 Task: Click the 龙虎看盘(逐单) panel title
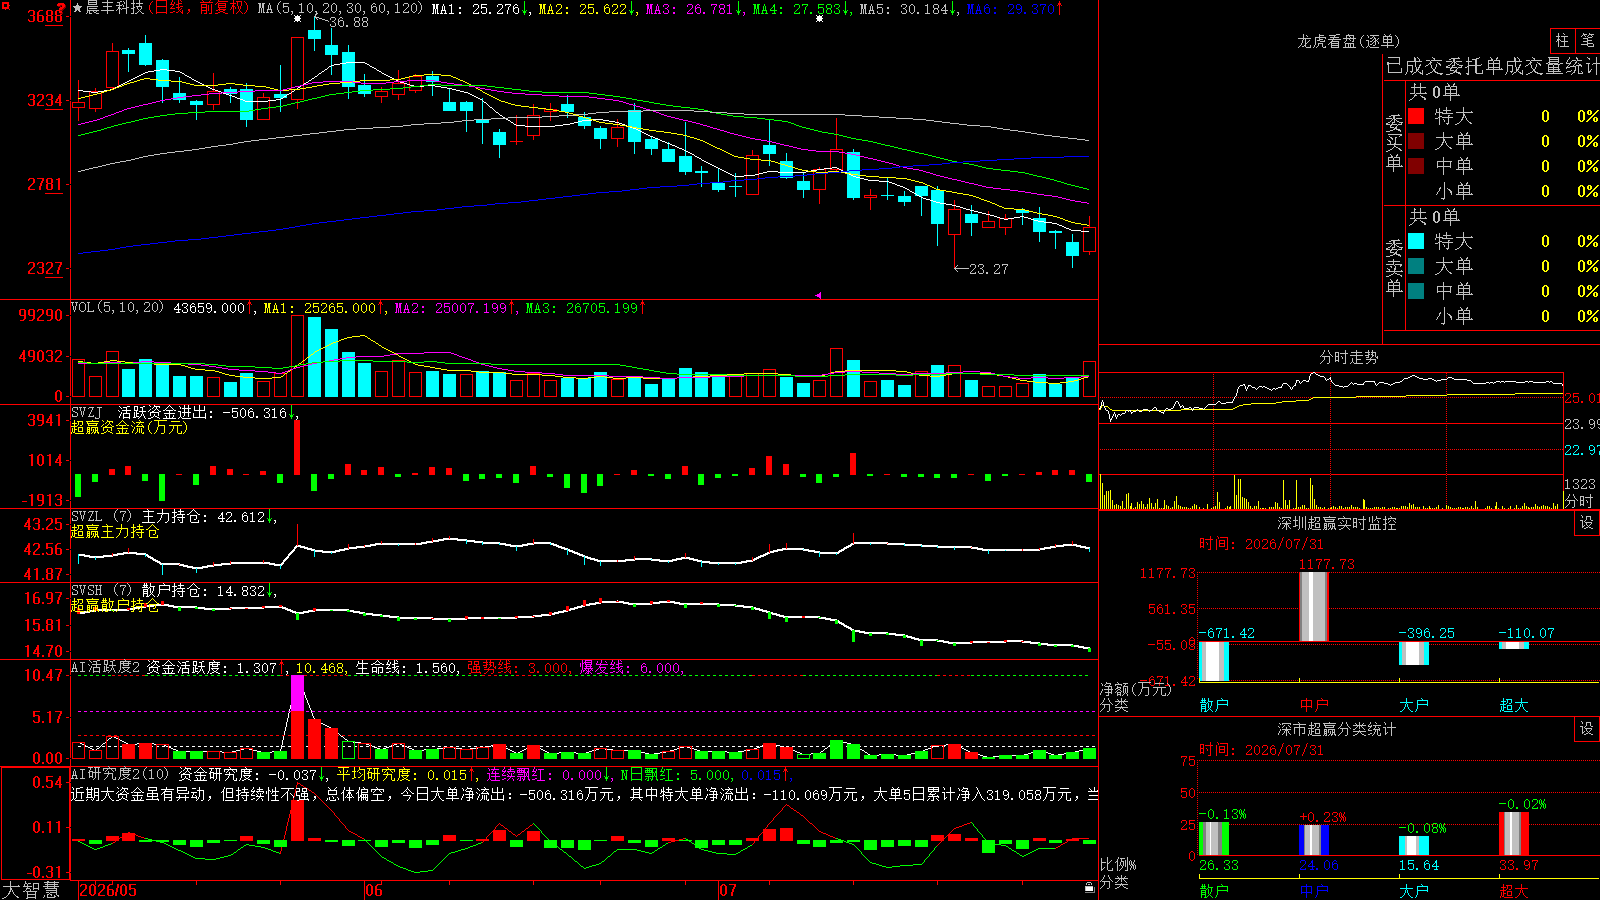tap(1348, 41)
